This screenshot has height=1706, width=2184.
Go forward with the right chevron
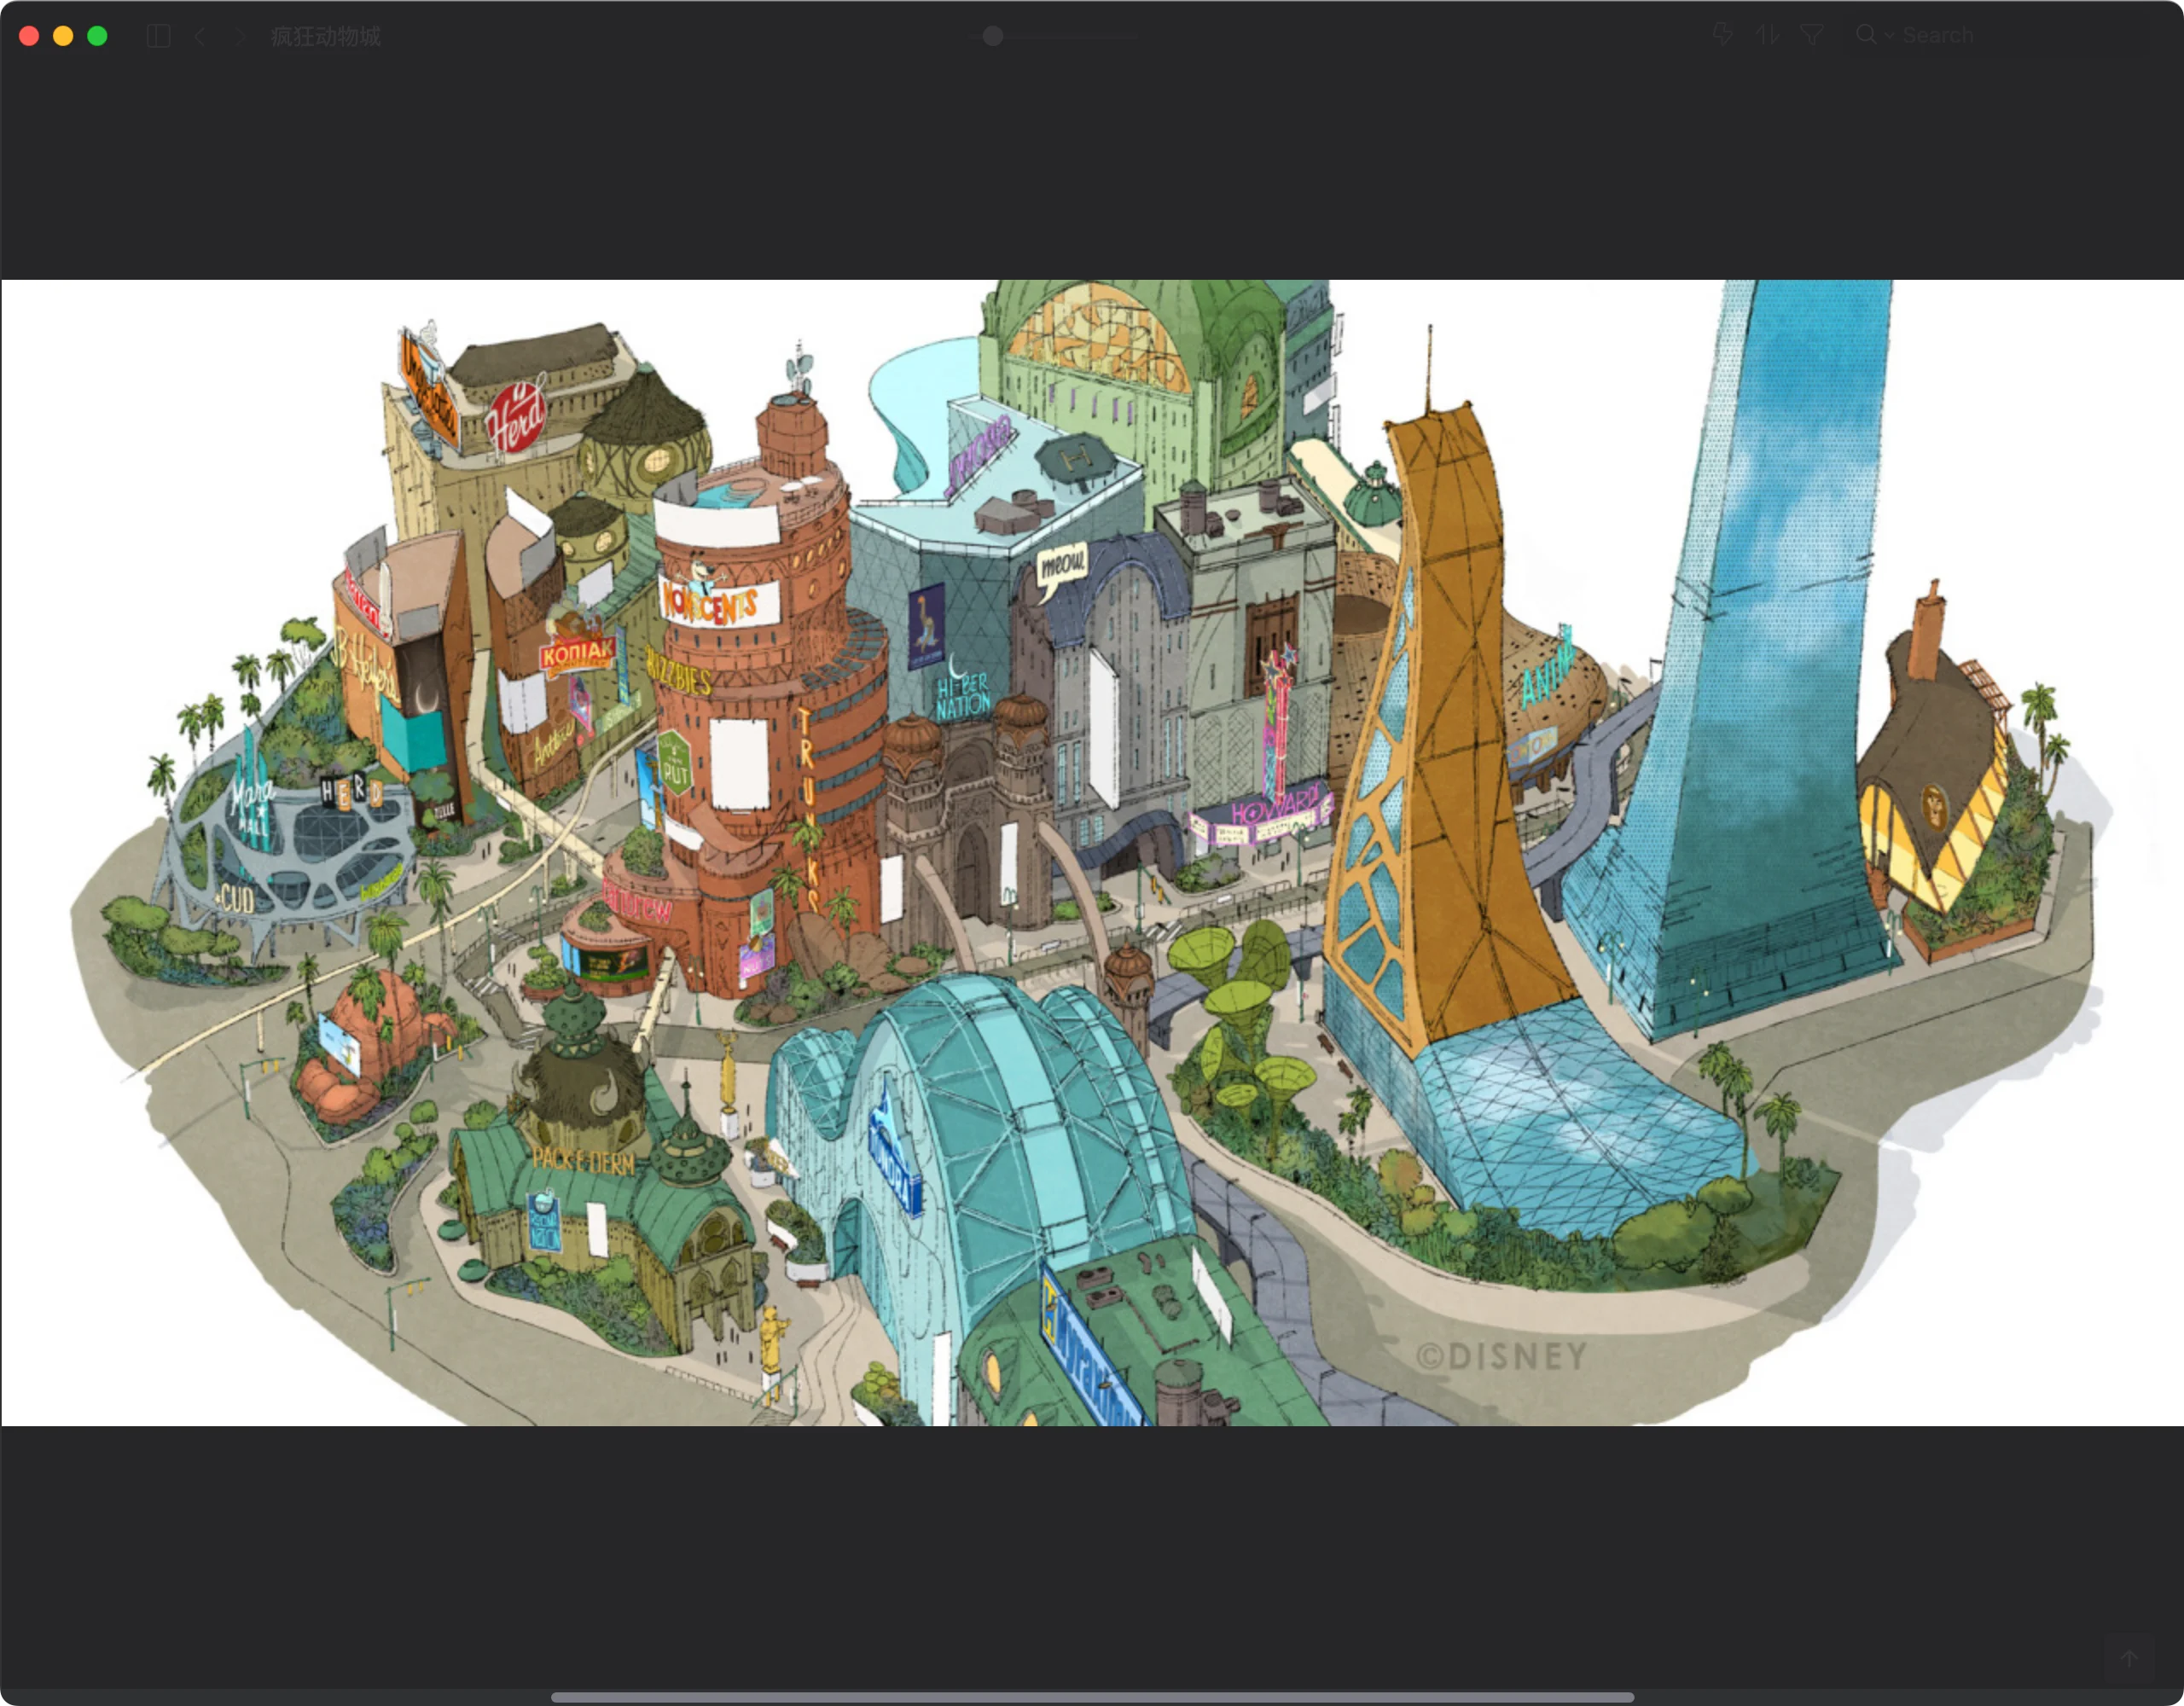(x=239, y=36)
